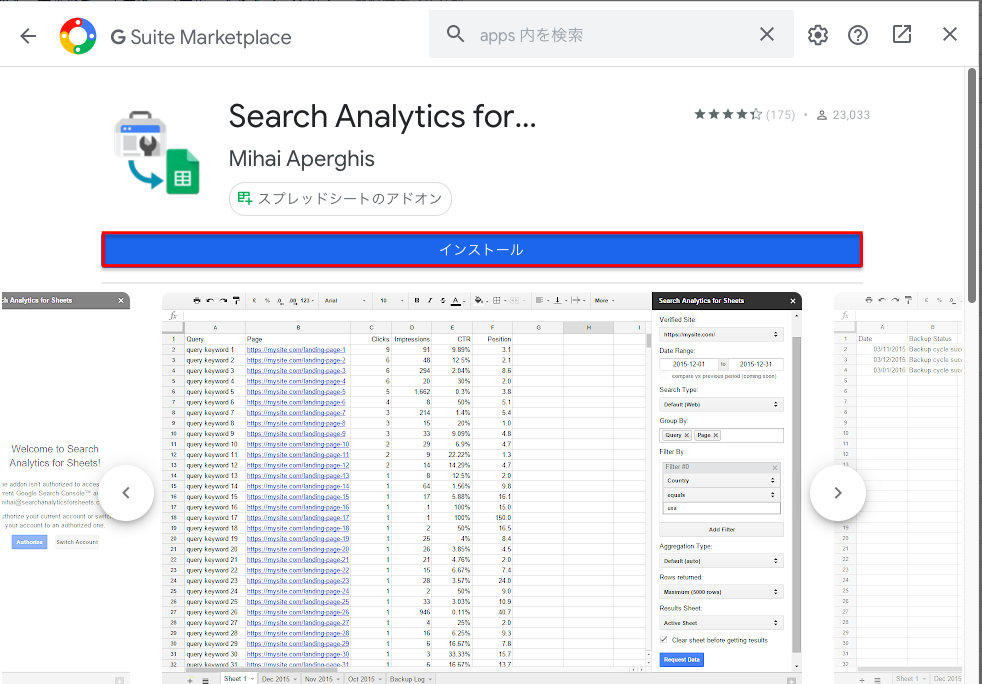This screenshot has width=982, height=684.
Task: Open Verified Site dropdown in sidebar screenshot
Action: (x=721, y=334)
